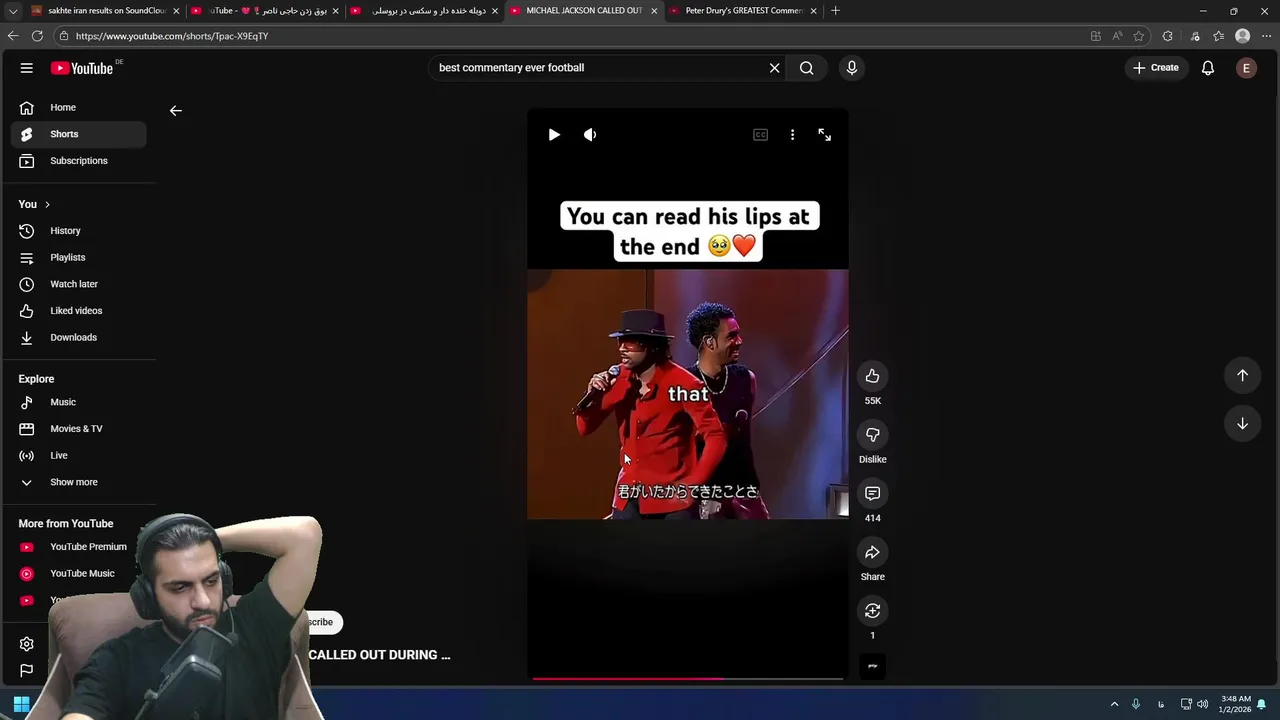Open Report history flag icon
The height and width of the screenshot is (720, 1280).
[x=27, y=670]
